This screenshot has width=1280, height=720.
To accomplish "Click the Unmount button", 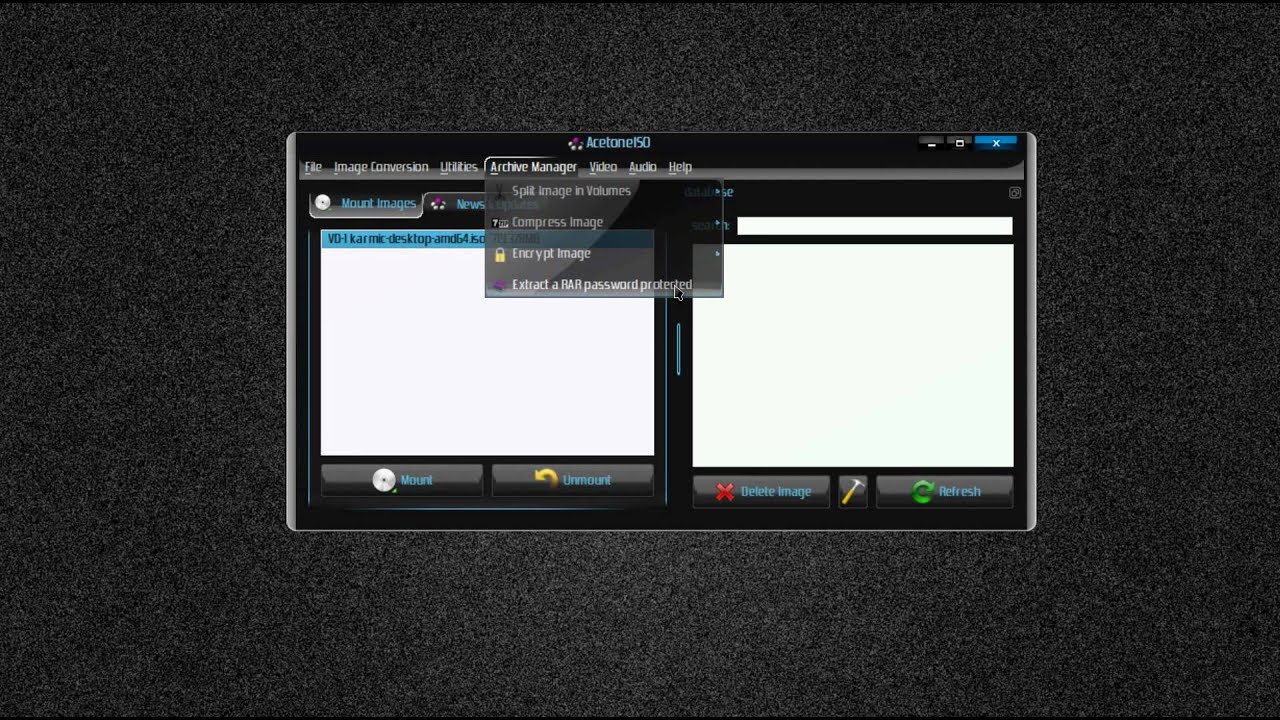I will [573, 480].
